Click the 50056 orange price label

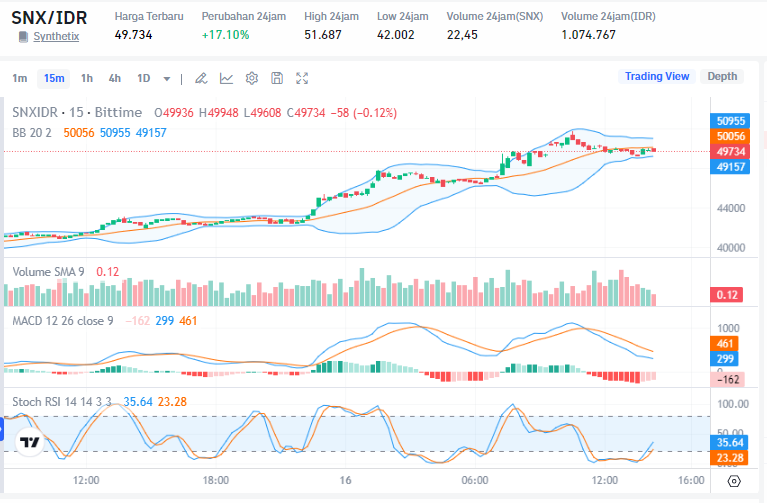click(x=730, y=136)
